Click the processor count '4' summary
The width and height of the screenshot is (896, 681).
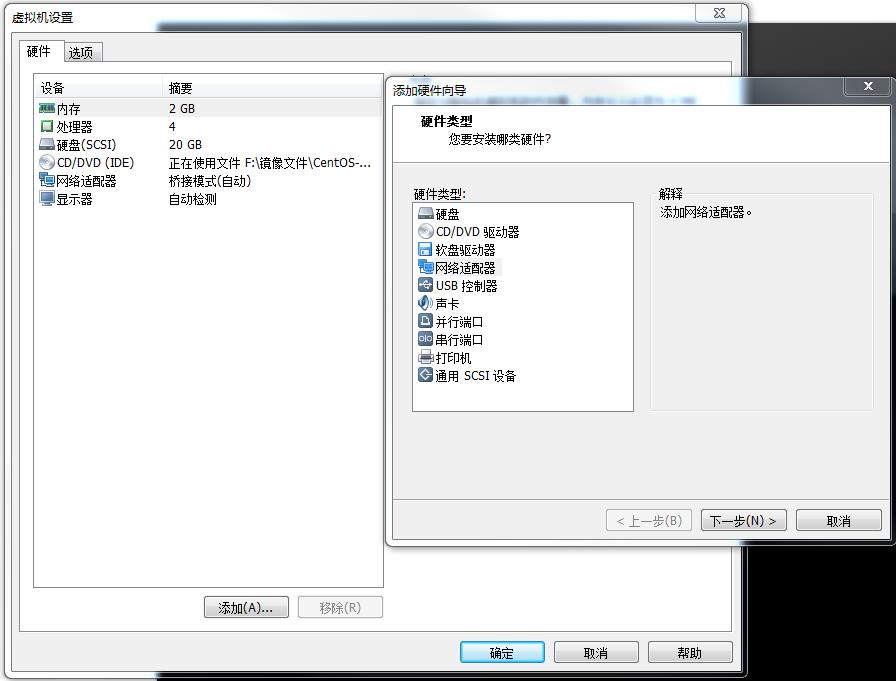tap(172, 126)
